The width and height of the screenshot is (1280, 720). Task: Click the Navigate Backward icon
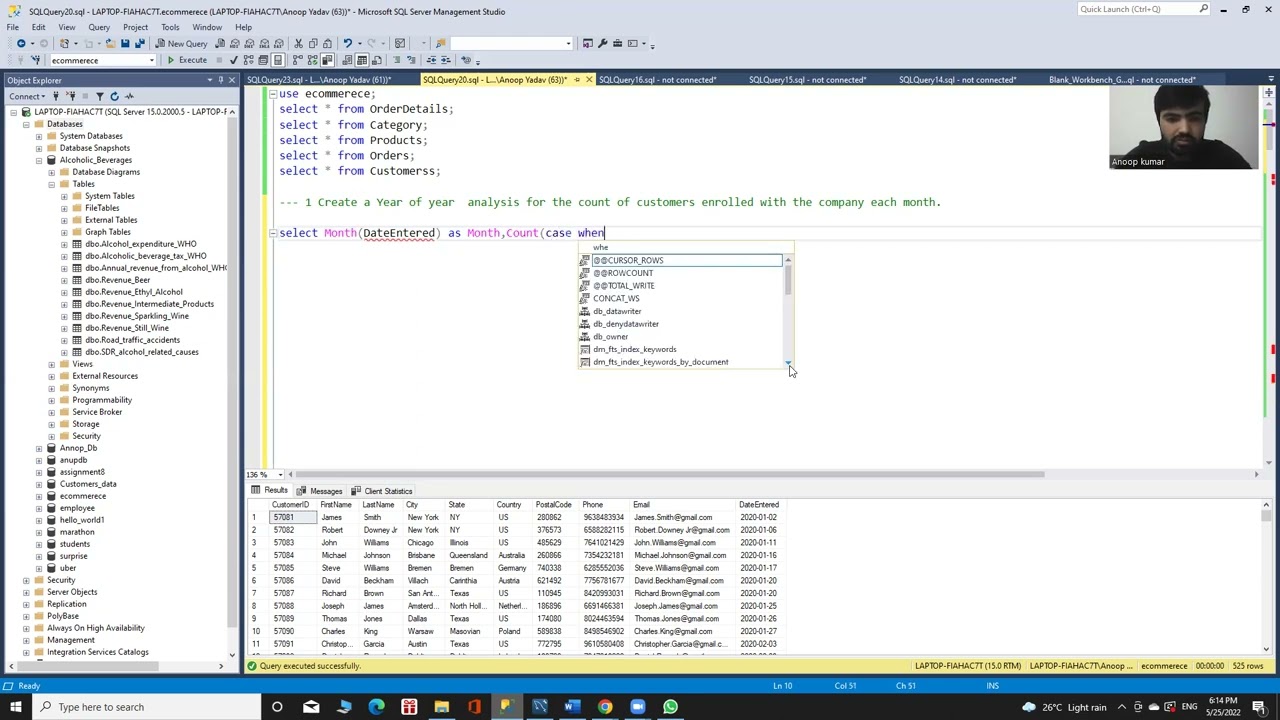point(21,43)
